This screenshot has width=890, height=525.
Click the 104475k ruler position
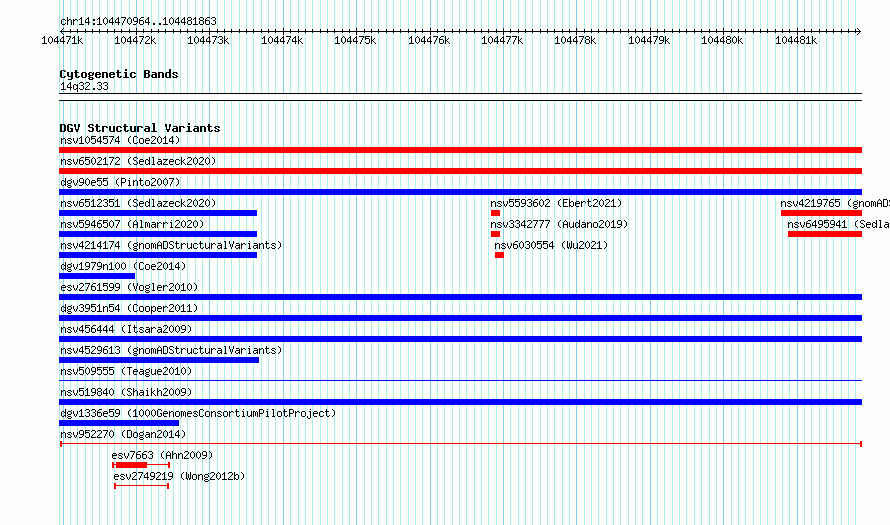tap(355, 40)
